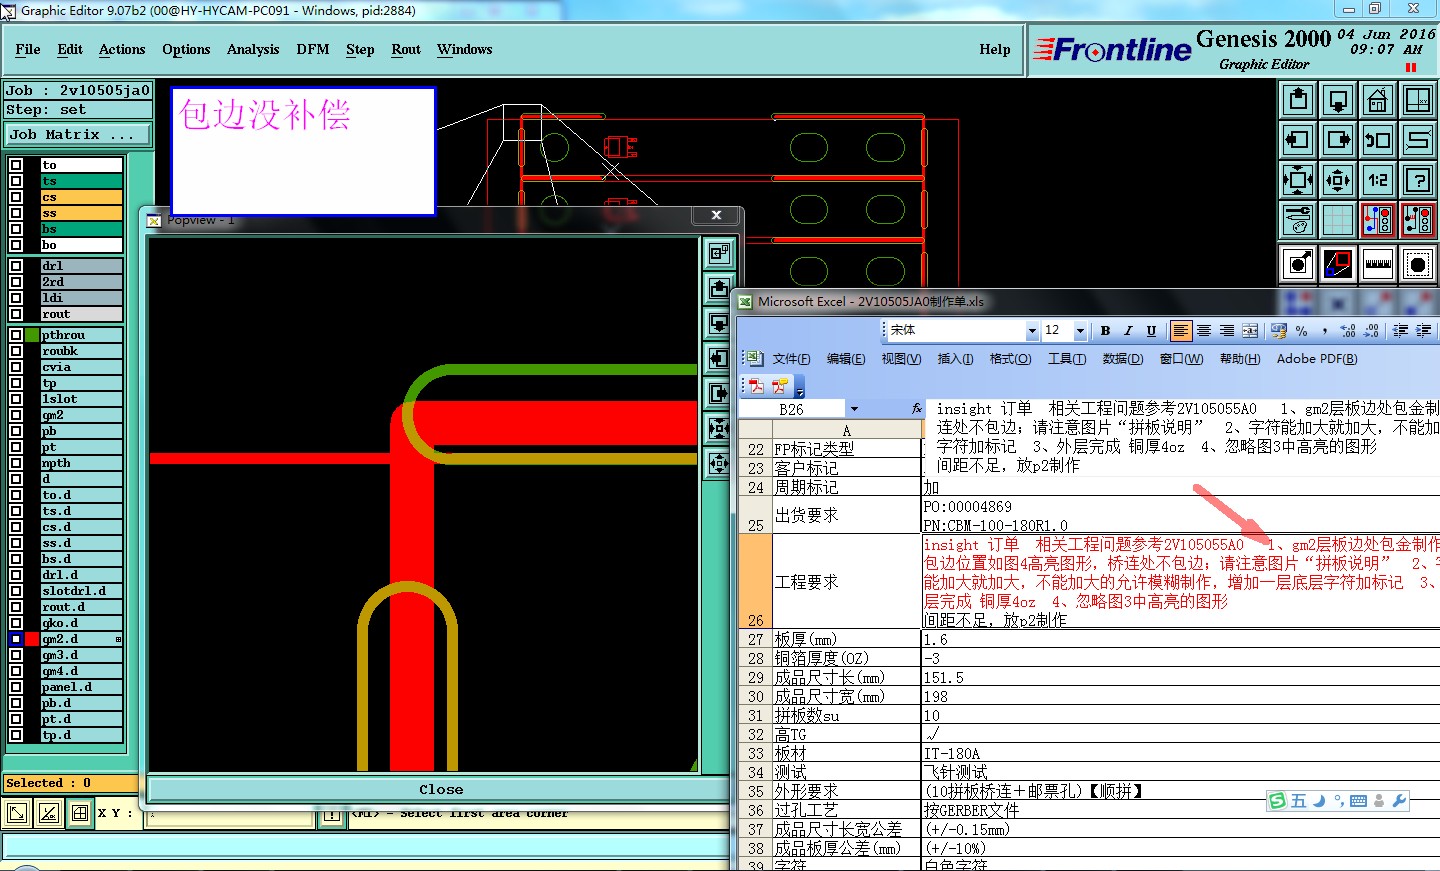Open the DFM menu
1440x871 pixels.
[x=313, y=49]
